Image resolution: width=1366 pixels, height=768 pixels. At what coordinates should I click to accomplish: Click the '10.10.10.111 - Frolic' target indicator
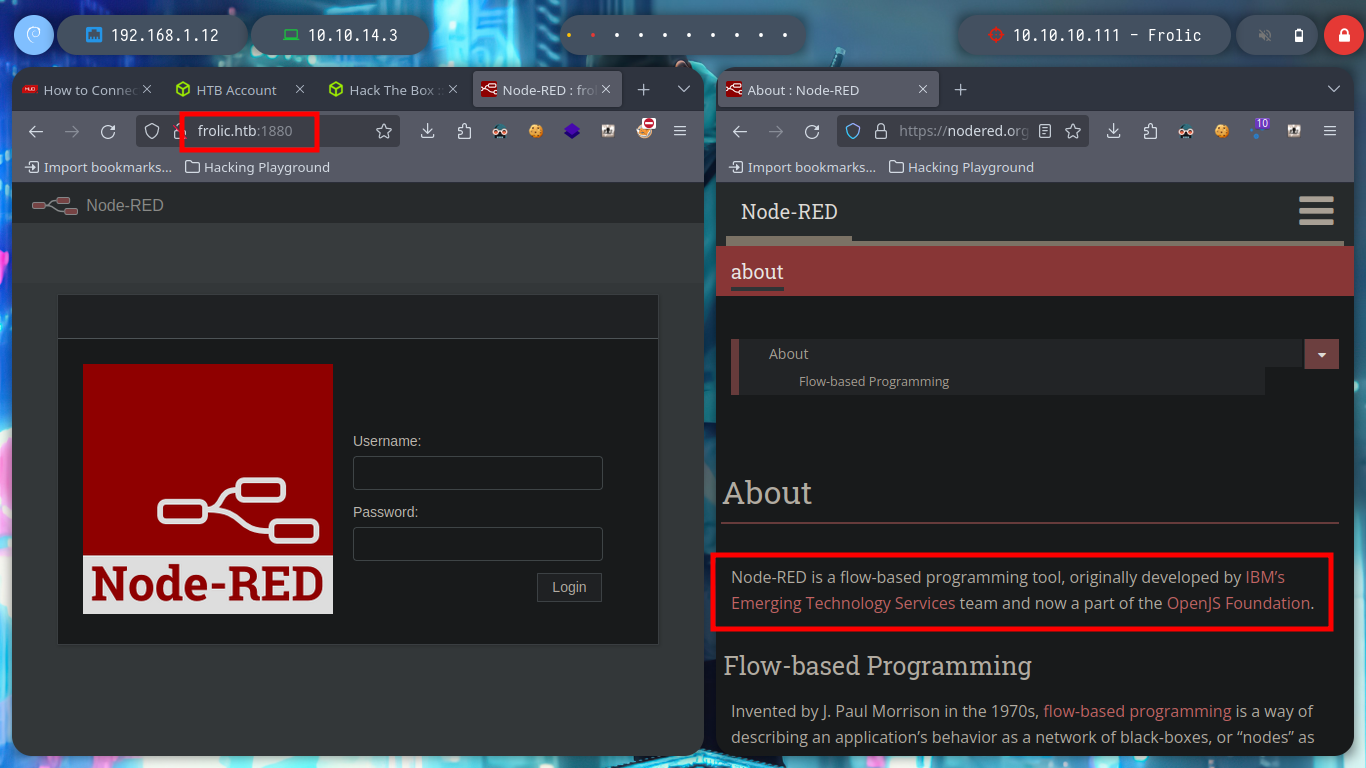point(1094,35)
